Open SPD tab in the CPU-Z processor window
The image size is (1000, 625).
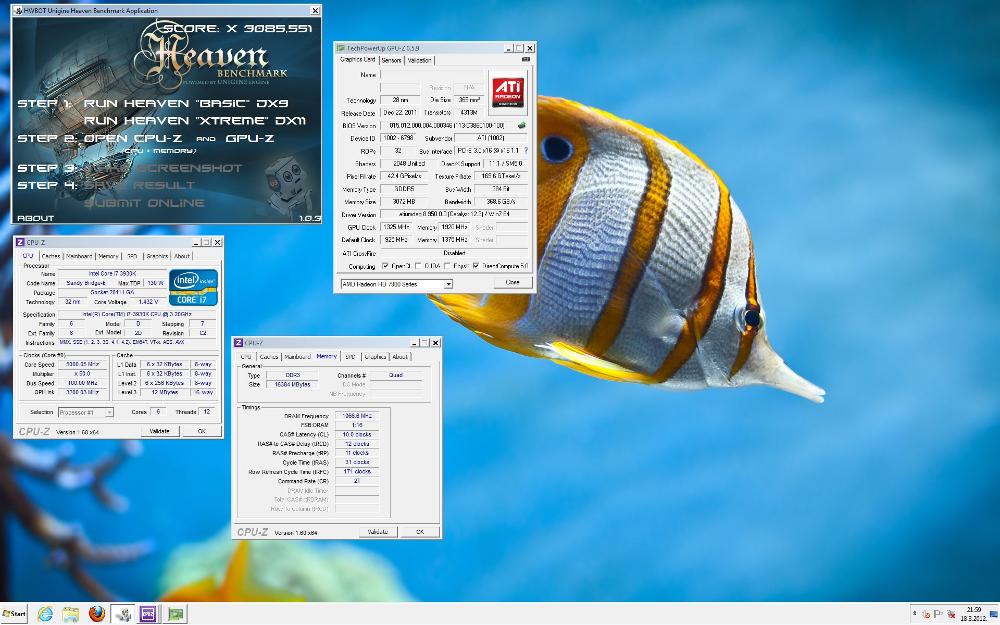(132, 256)
